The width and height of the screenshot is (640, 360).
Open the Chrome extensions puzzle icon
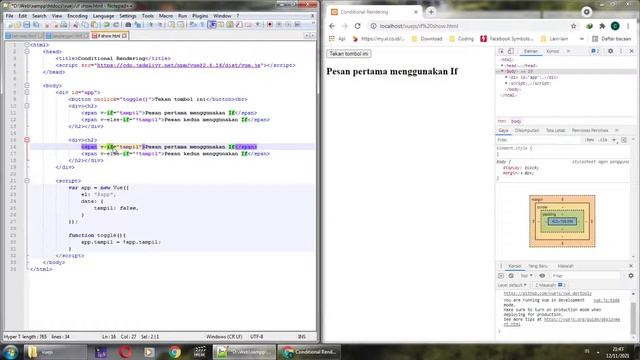point(602,26)
